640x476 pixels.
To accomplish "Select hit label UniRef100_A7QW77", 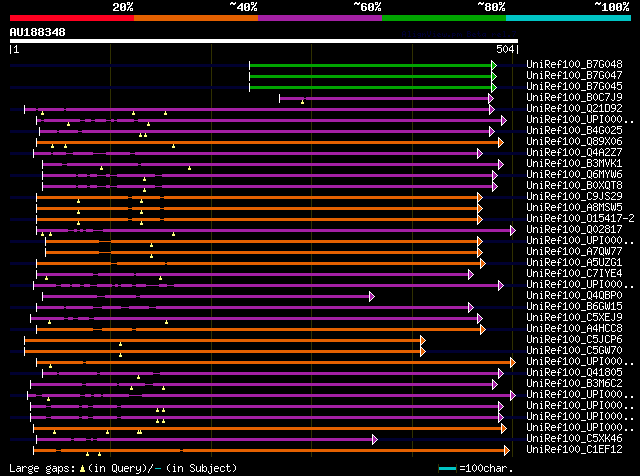I will point(574,252).
